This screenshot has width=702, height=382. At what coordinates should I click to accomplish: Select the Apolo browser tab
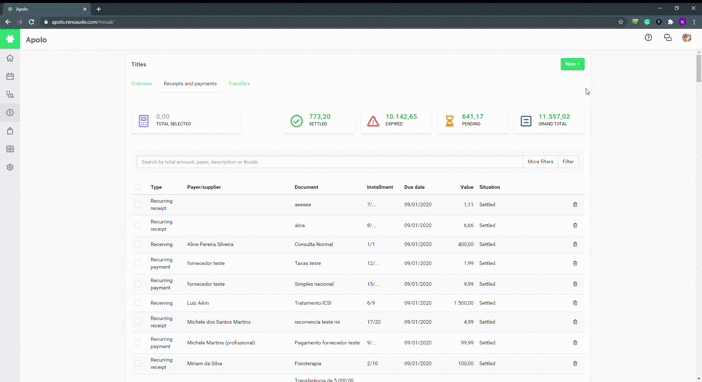click(x=47, y=9)
